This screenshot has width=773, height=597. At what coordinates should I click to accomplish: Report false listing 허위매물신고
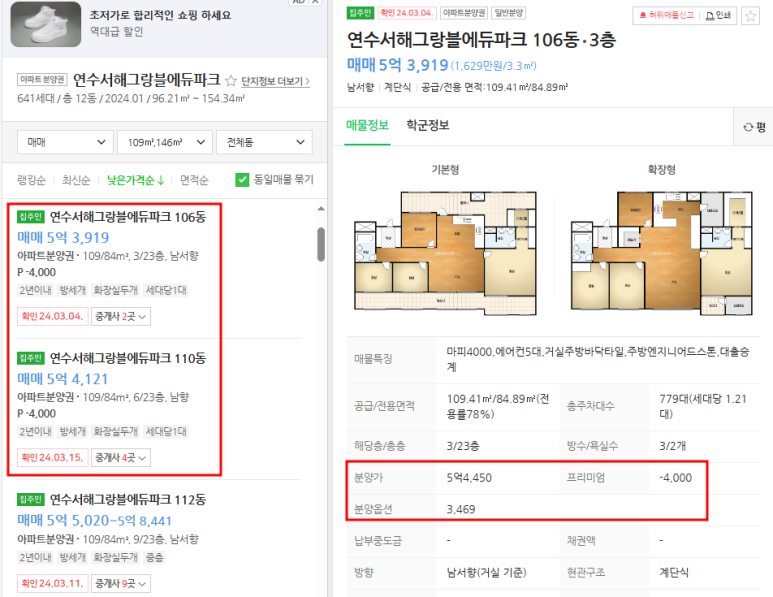click(667, 15)
